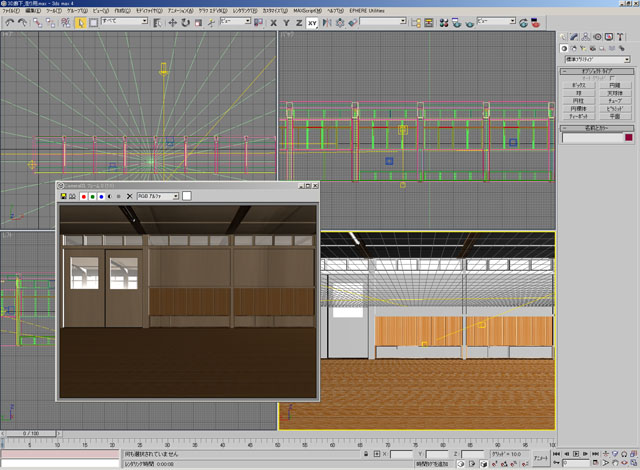Open the standard primitives category dropdown

pyautogui.click(x=598, y=60)
